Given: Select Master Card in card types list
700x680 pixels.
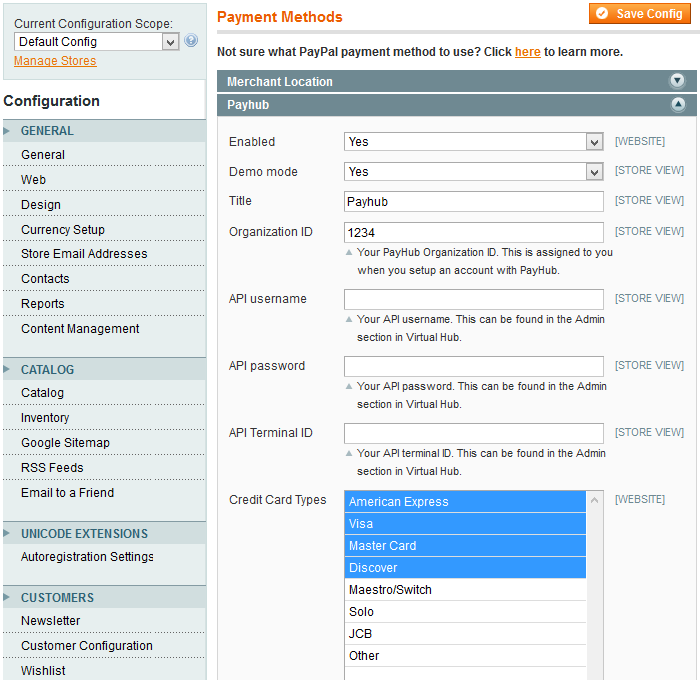Looking at the screenshot, I should tap(465, 546).
